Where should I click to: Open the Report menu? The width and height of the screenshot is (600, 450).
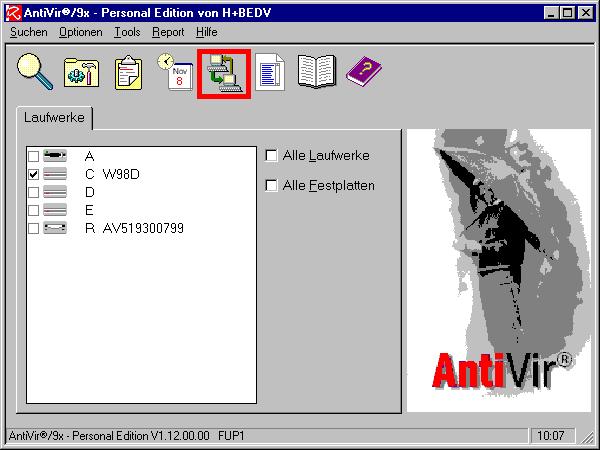point(168,32)
